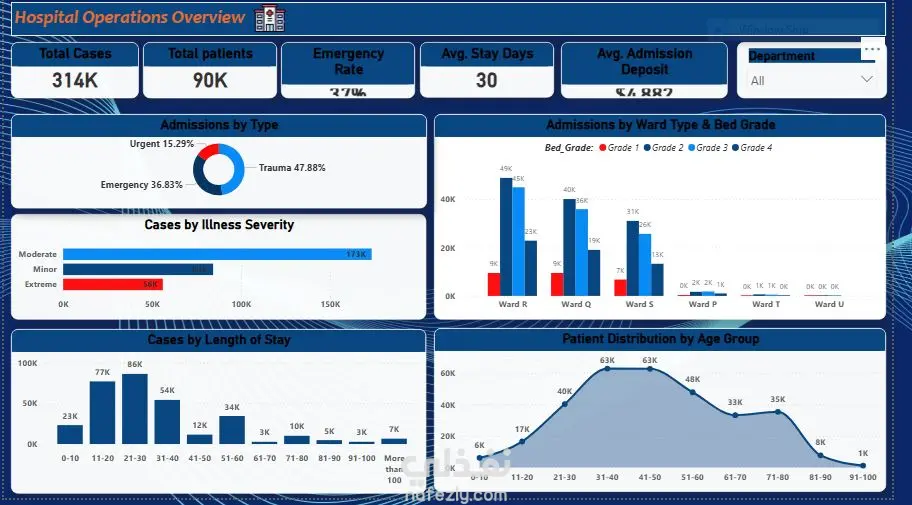Viewport: 912px width, 505px height.
Task: Click Ward R Grade 1 red bar
Action: click(494, 284)
